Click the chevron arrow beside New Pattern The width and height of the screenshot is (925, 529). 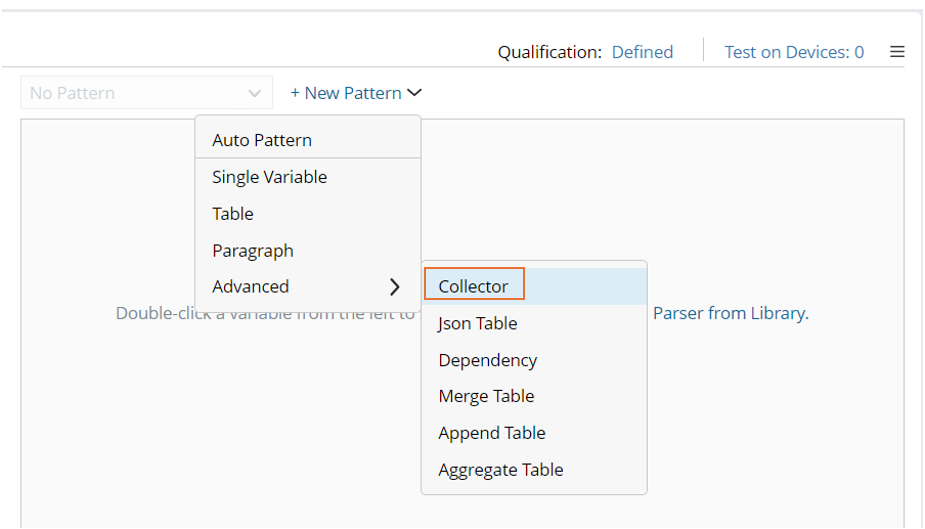[414, 93]
